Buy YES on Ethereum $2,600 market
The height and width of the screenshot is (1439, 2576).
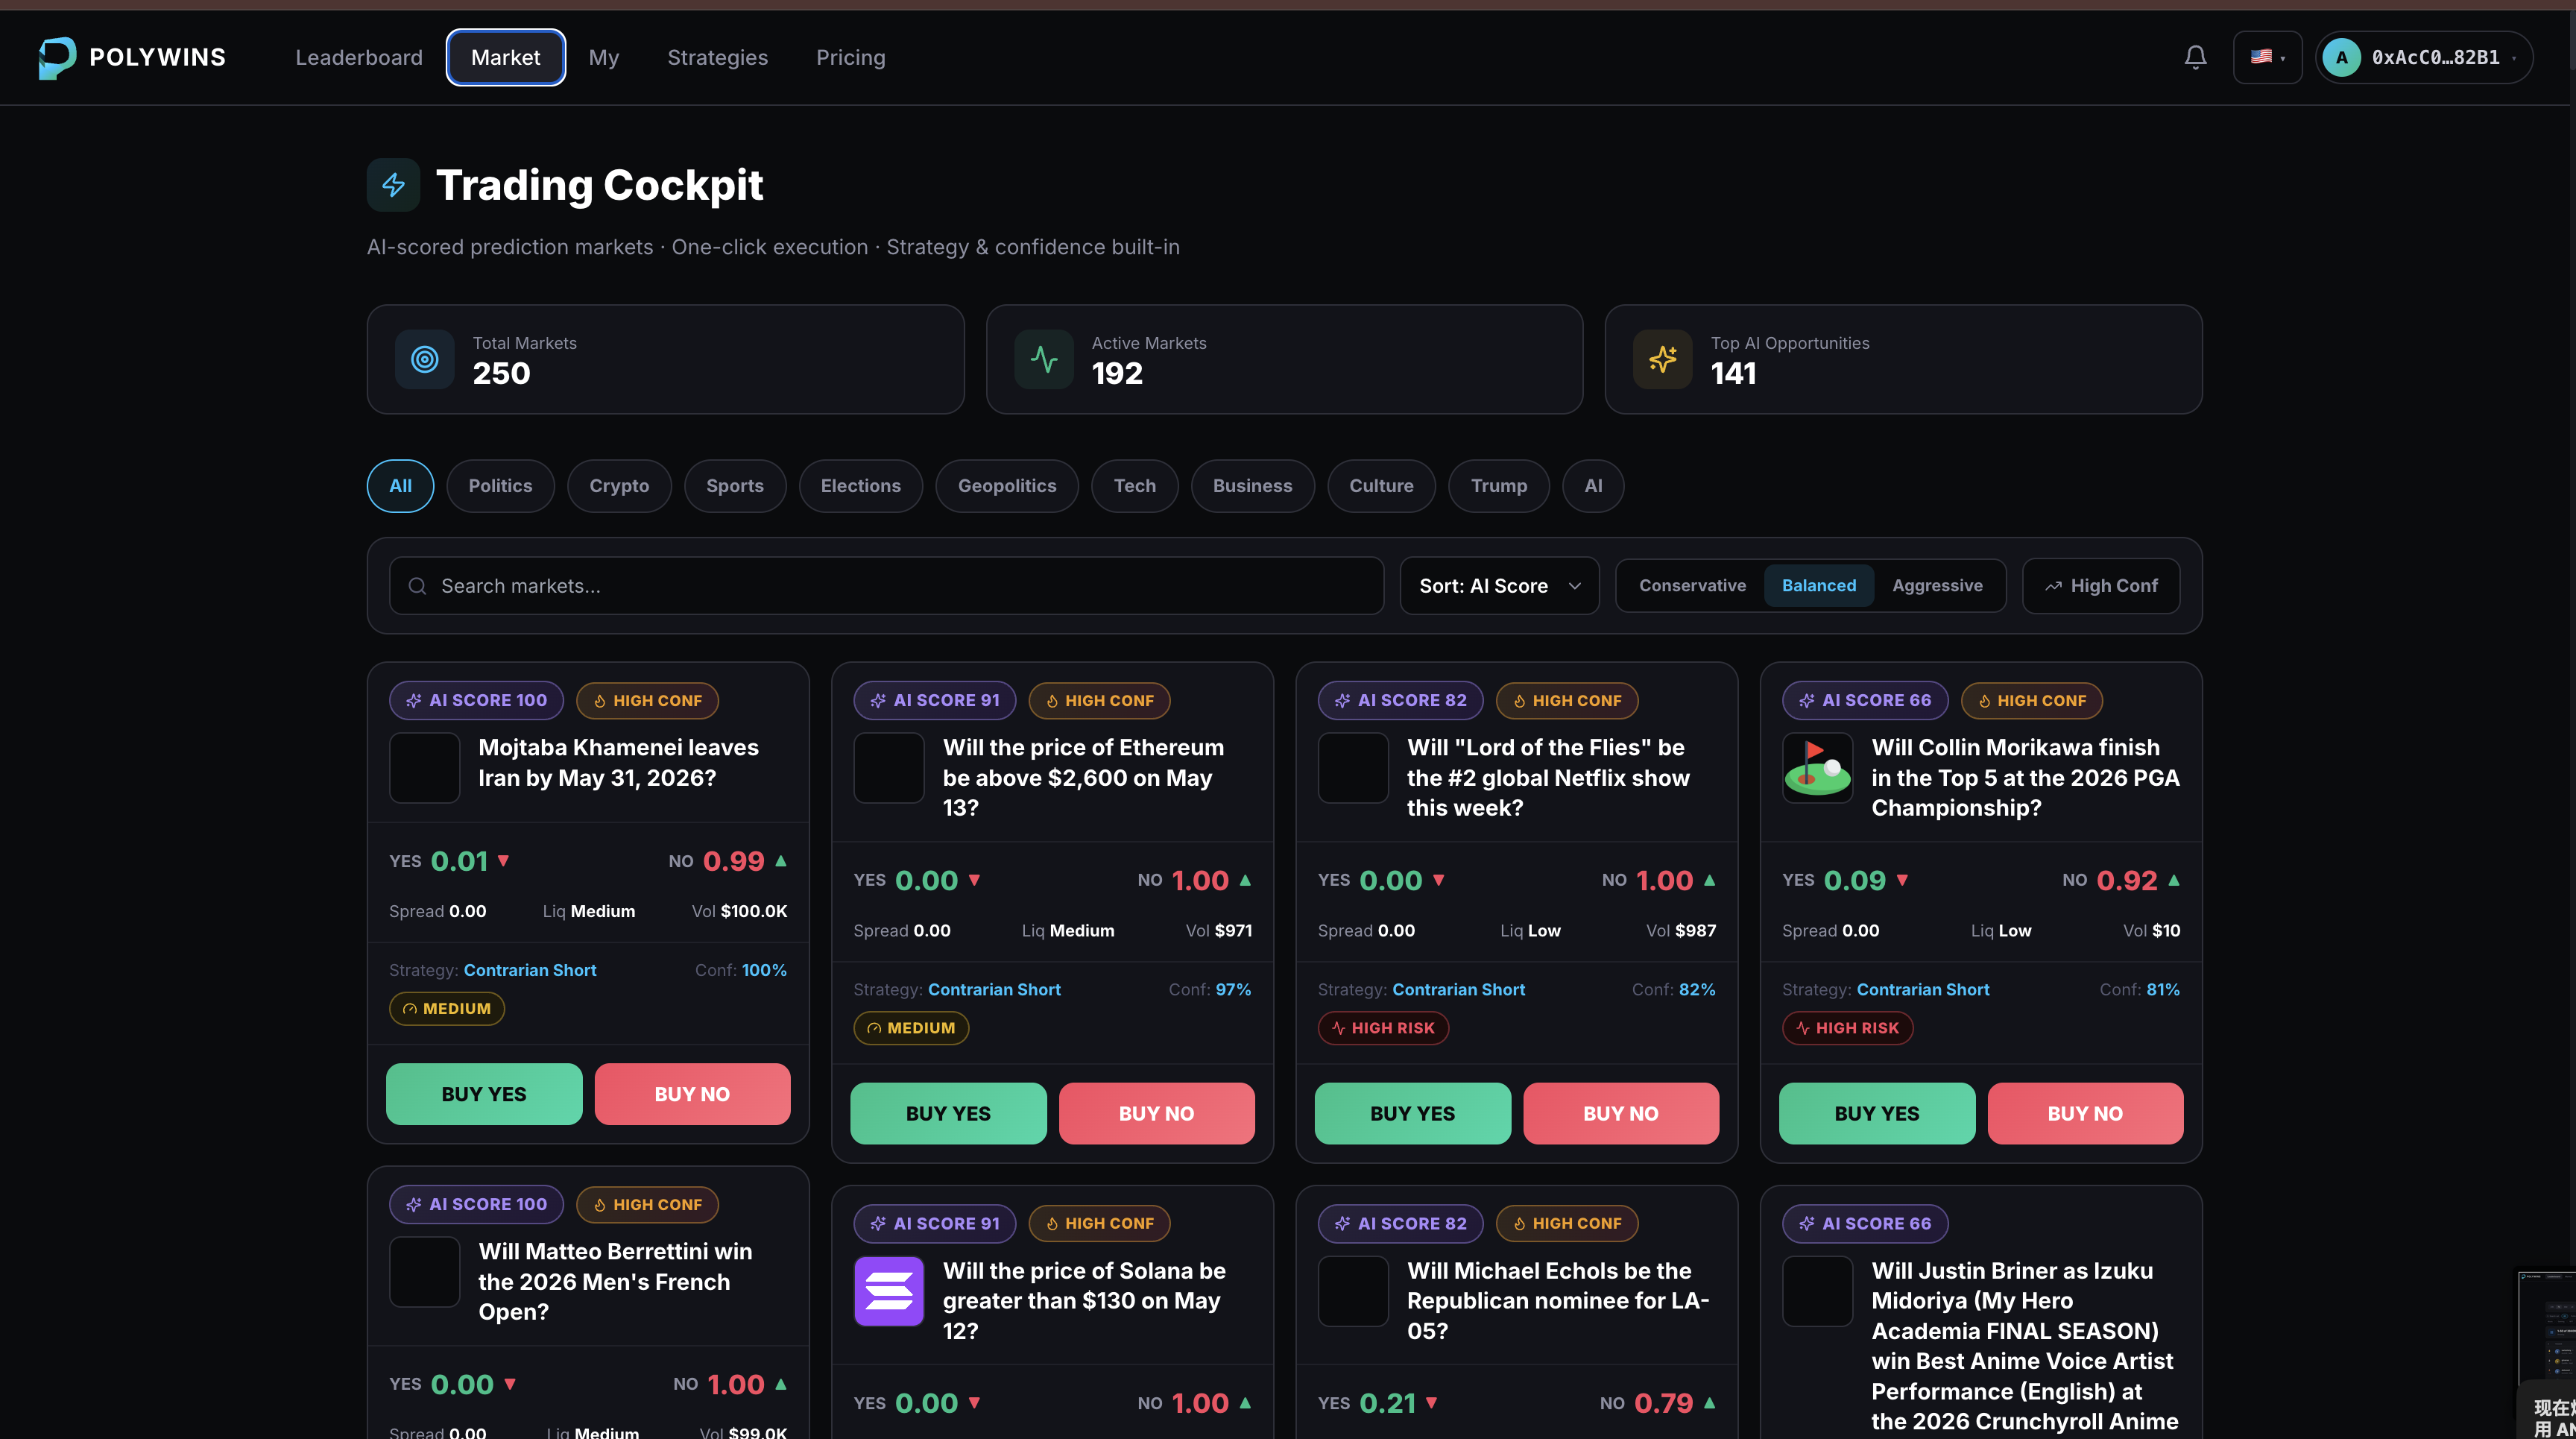pos(948,1113)
